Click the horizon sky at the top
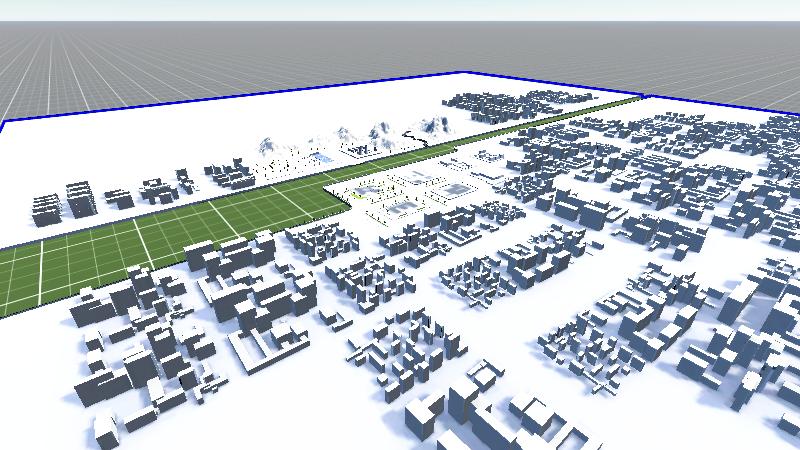The height and width of the screenshot is (450, 800). (x=400, y=10)
